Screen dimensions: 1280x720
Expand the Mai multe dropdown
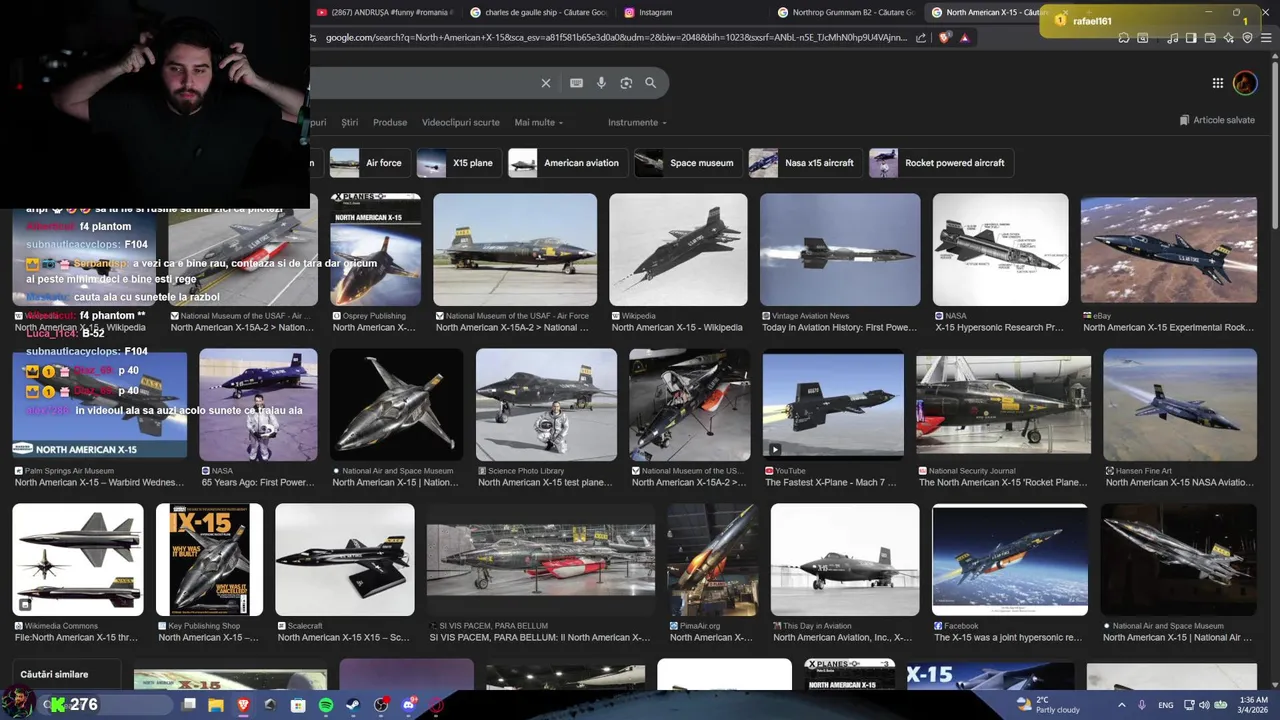click(539, 122)
